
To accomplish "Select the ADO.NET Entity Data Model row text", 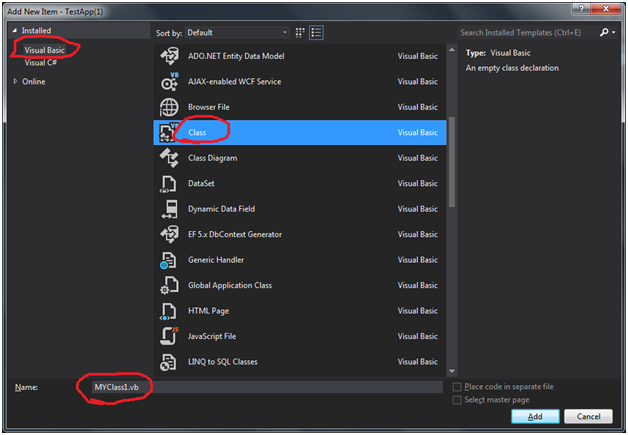I will 236,56.
